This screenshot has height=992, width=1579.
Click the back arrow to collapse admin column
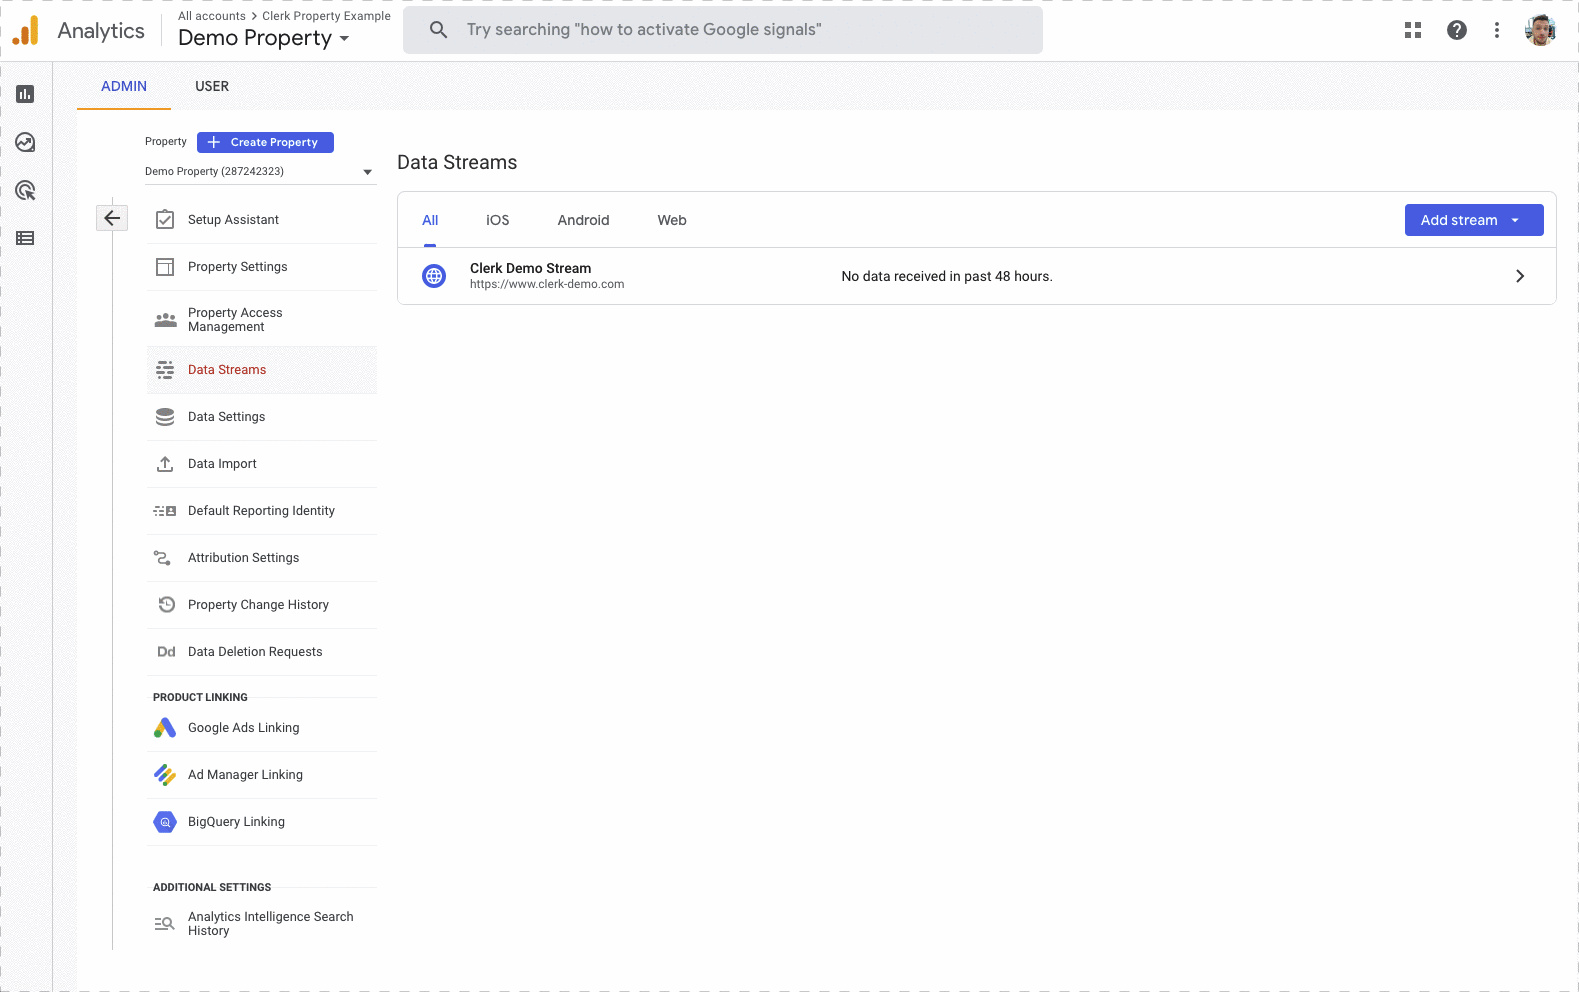(x=112, y=218)
